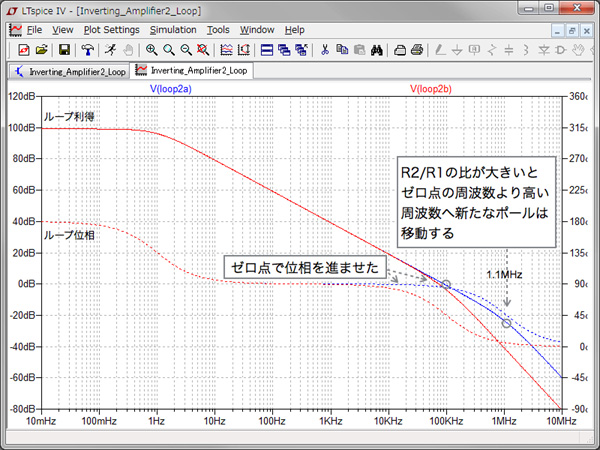Open Control Panel via the hammer icon

[x=88, y=49]
